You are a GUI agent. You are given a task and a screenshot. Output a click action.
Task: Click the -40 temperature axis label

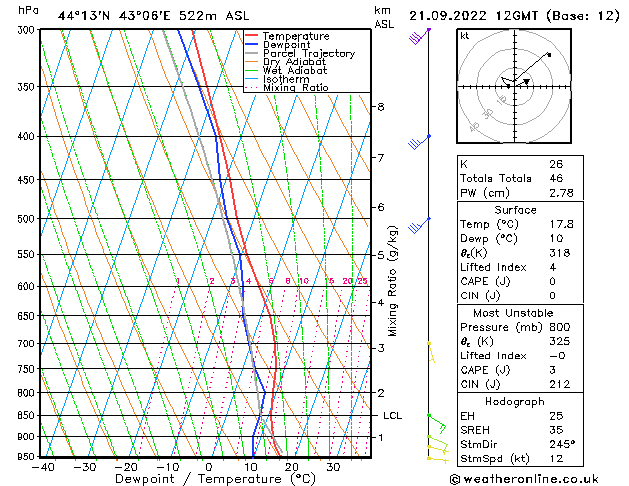pyautogui.click(x=43, y=467)
